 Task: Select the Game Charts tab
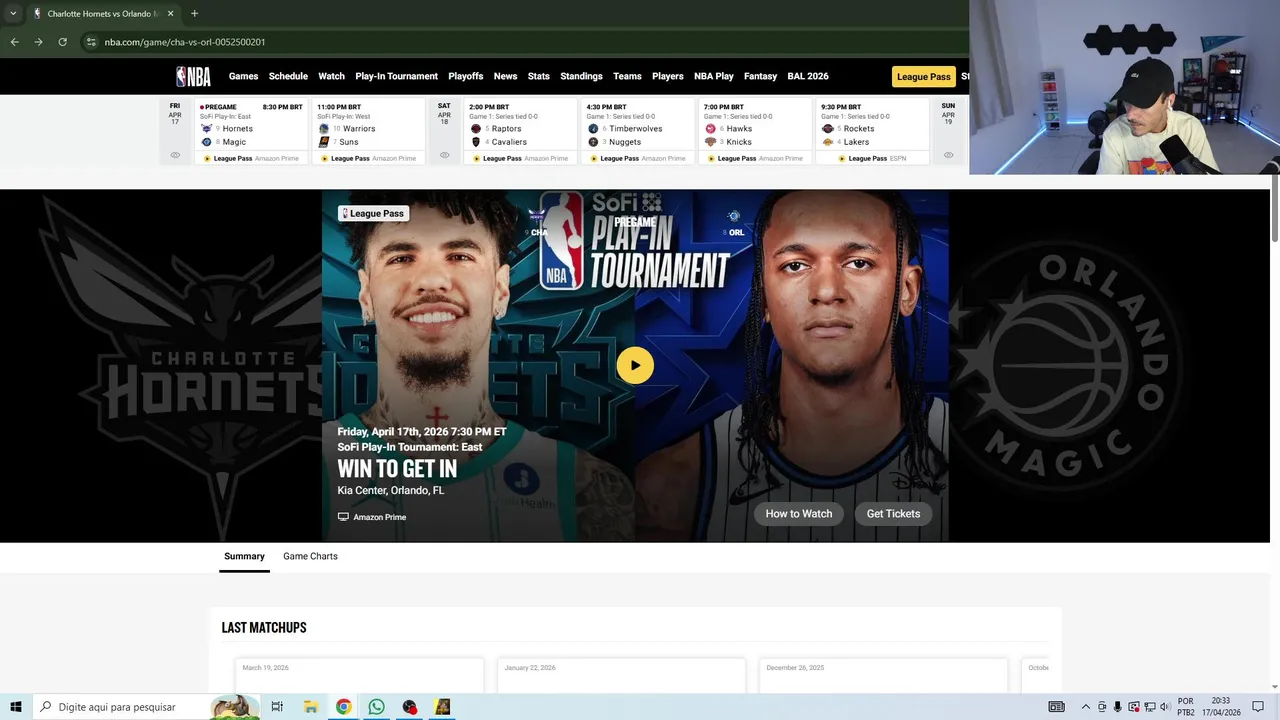[x=310, y=556]
